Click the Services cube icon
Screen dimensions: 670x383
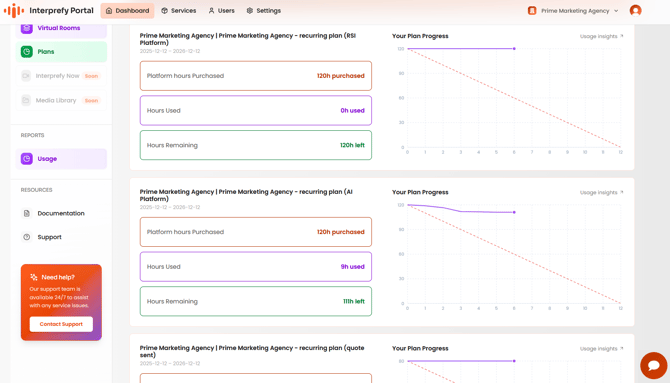point(165,11)
